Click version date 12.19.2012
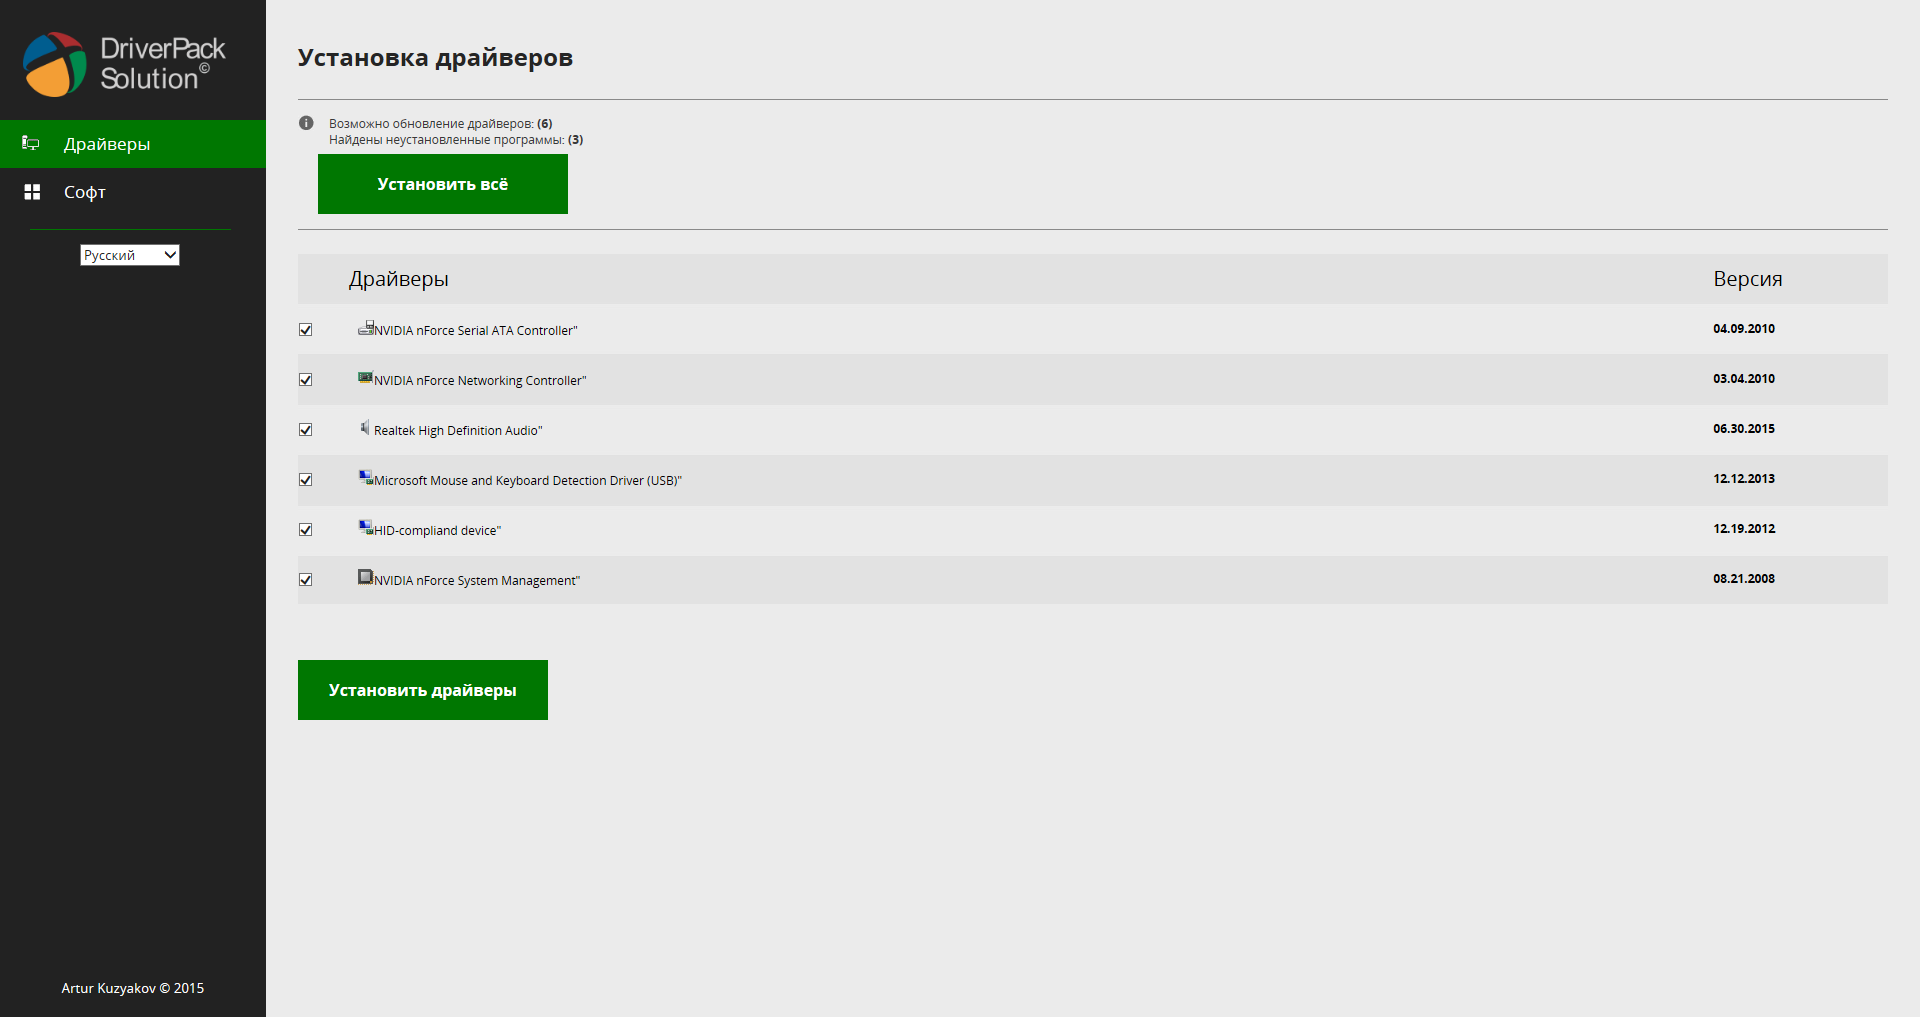 tap(1744, 529)
